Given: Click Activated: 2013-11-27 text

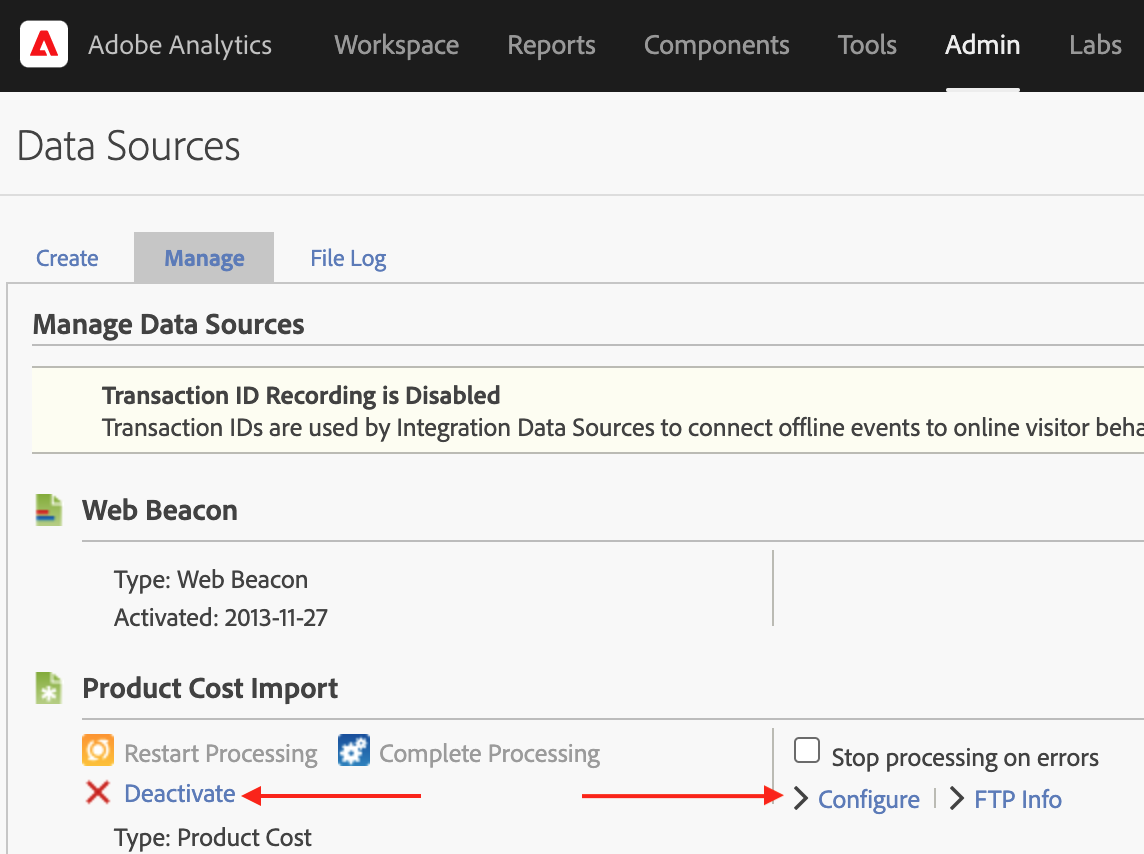Looking at the screenshot, I should (220, 618).
